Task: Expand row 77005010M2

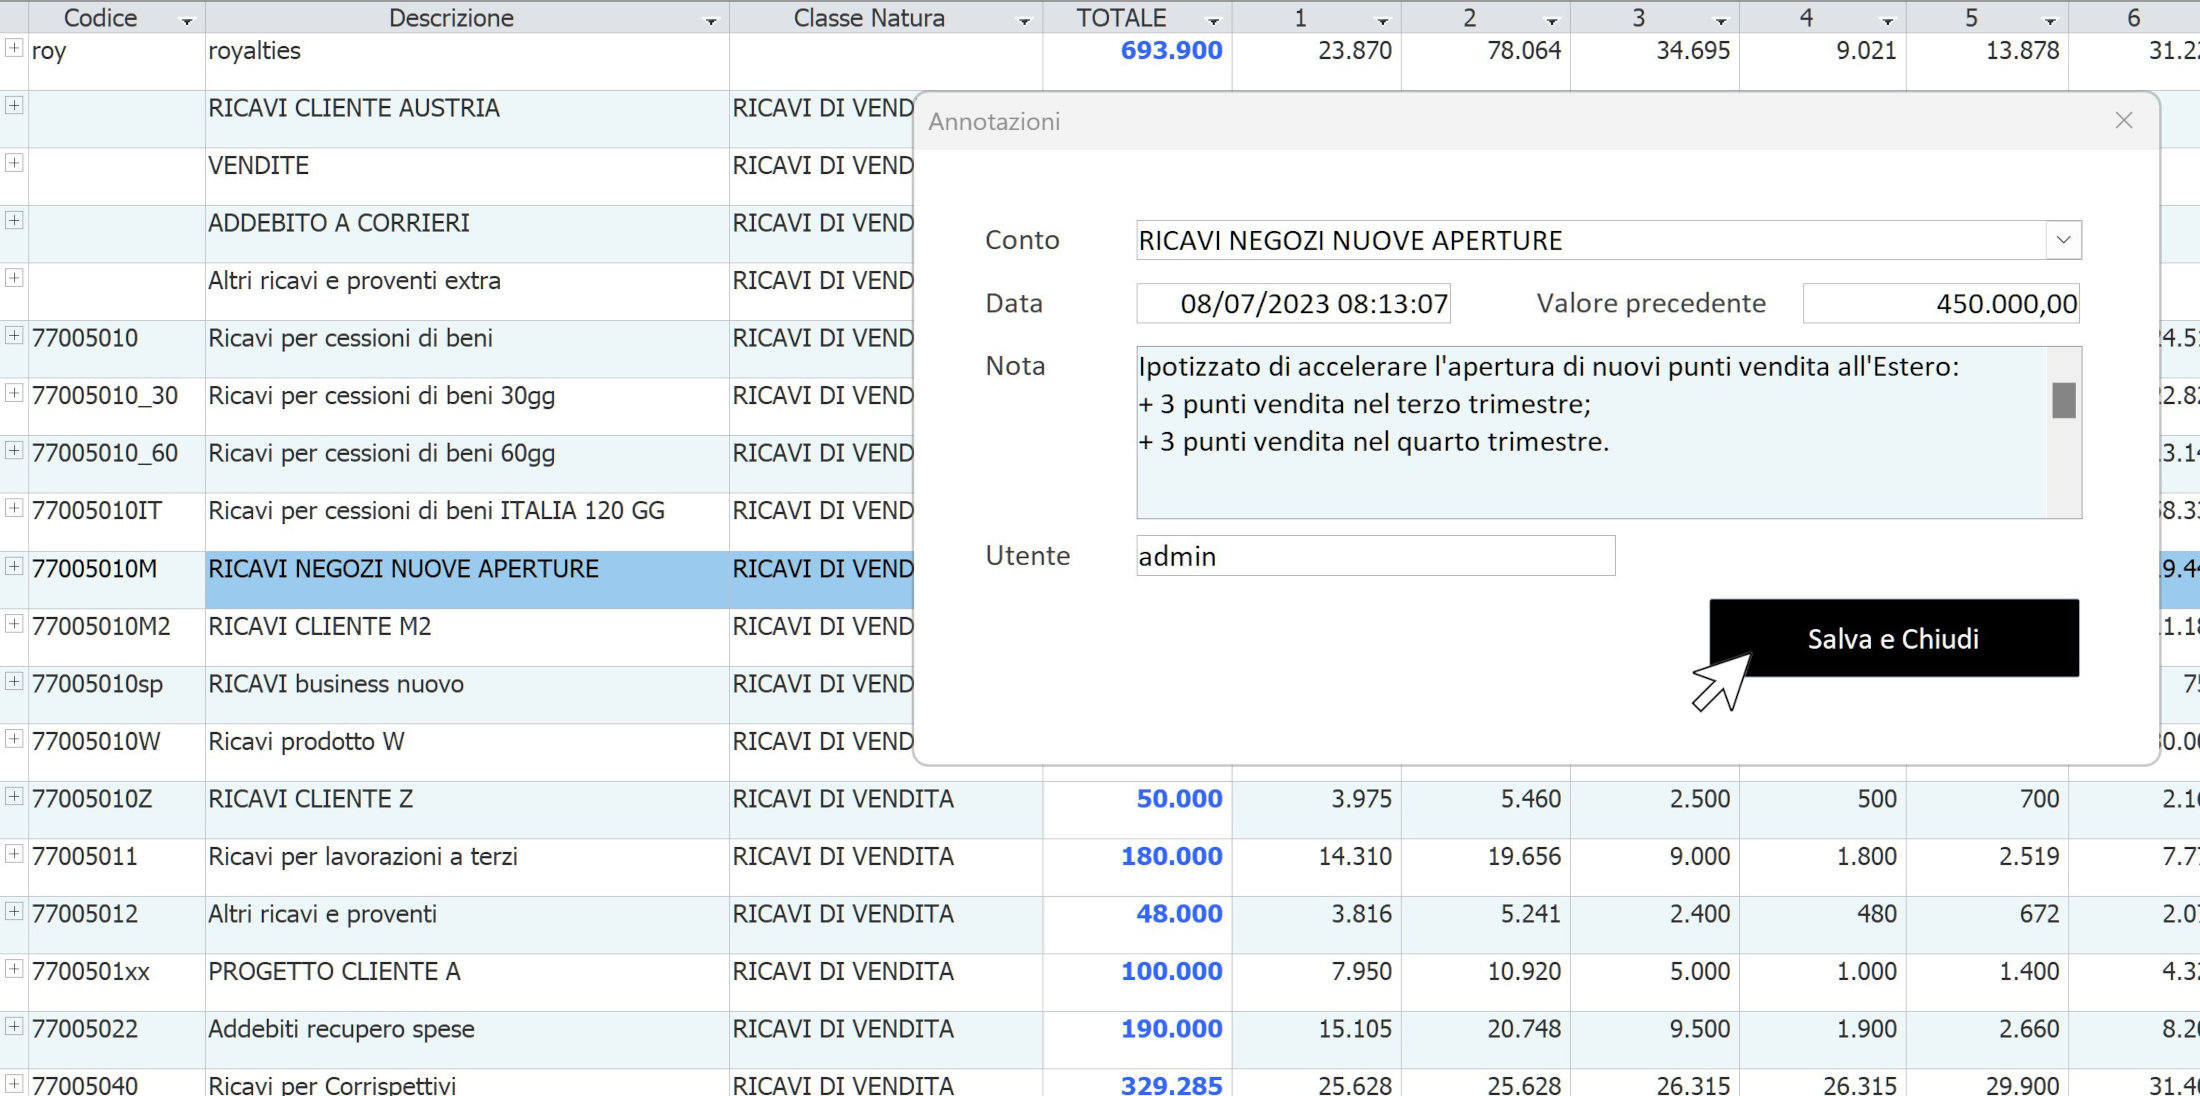Action: click(x=14, y=623)
